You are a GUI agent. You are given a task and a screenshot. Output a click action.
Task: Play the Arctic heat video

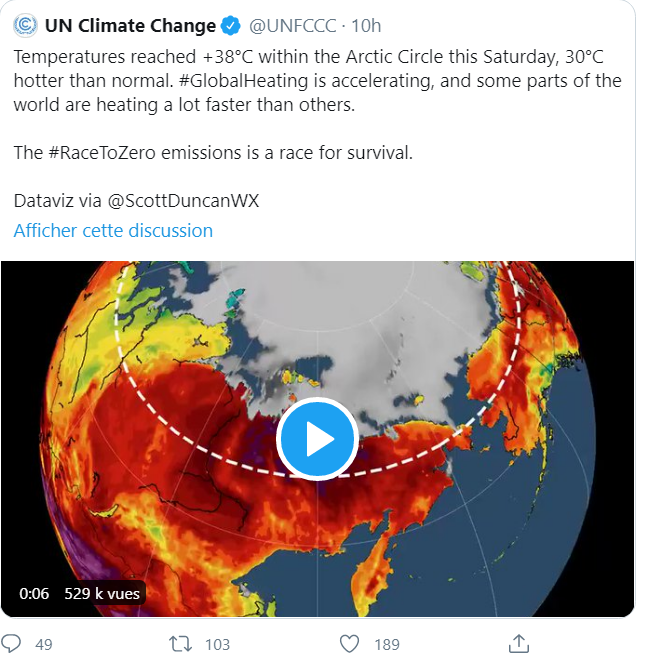[317, 439]
